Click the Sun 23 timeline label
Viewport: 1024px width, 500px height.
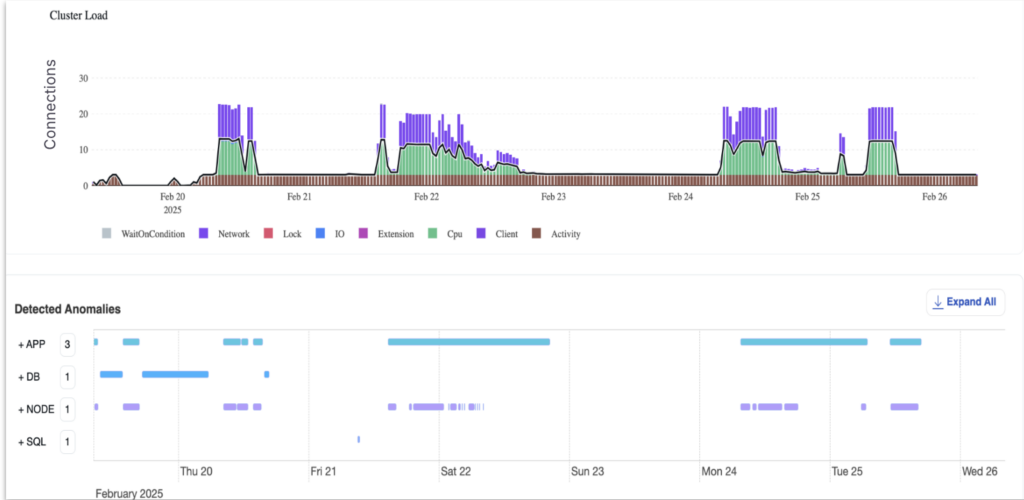(x=587, y=471)
